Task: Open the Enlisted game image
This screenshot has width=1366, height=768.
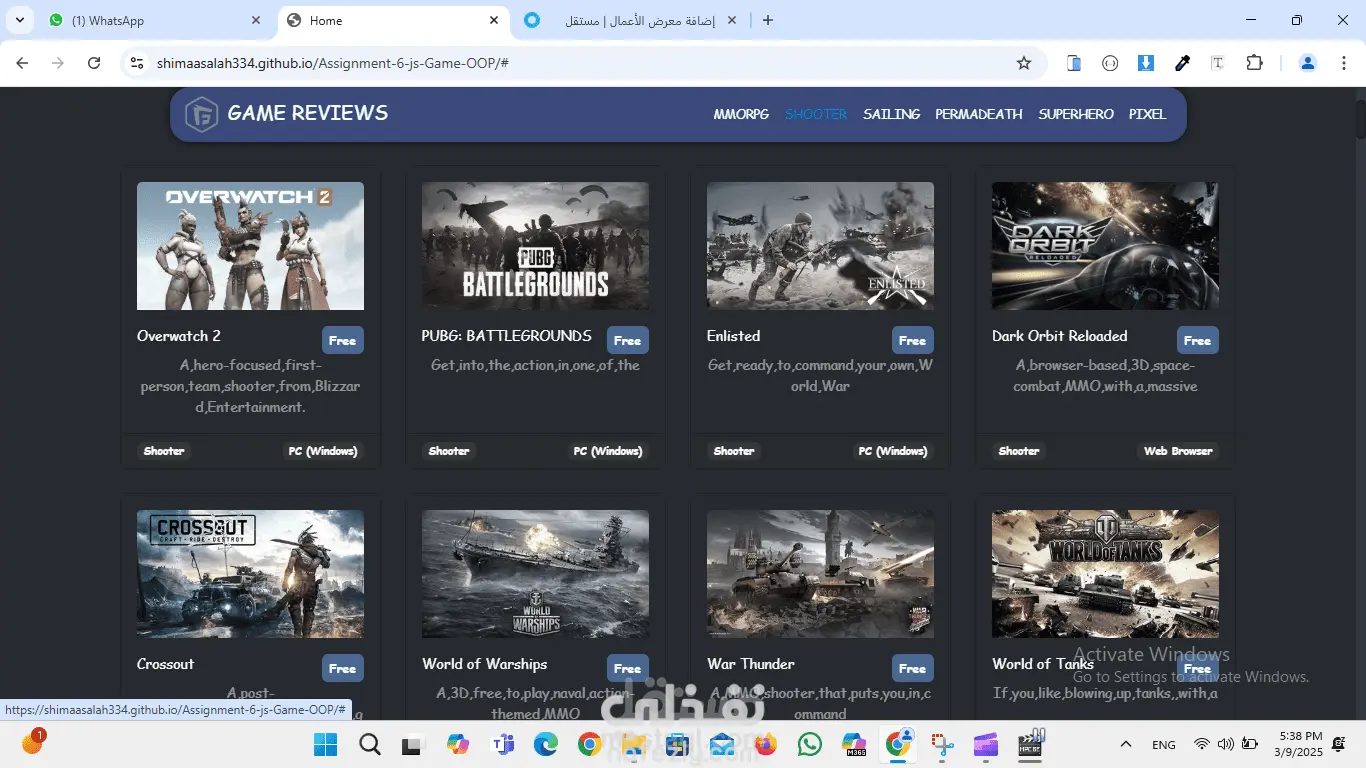Action: coord(820,246)
